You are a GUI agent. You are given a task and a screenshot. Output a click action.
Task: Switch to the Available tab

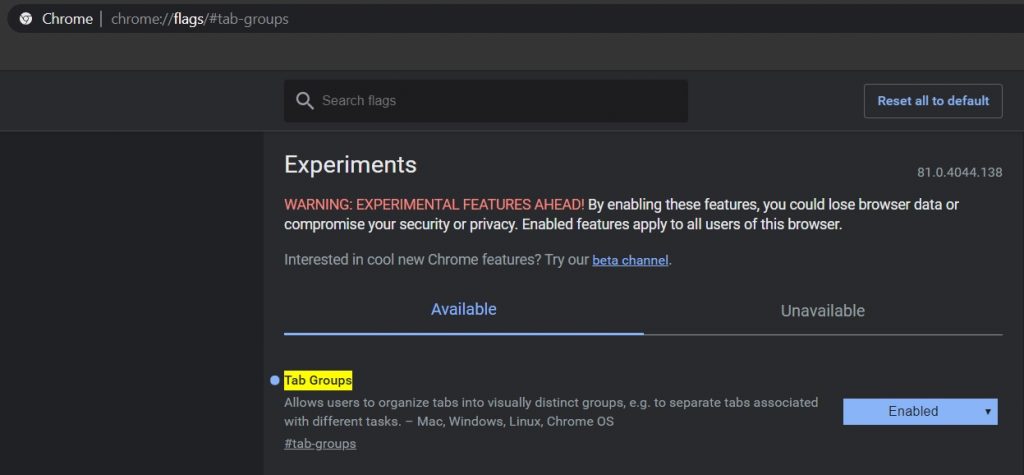pyautogui.click(x=464, y=309)
